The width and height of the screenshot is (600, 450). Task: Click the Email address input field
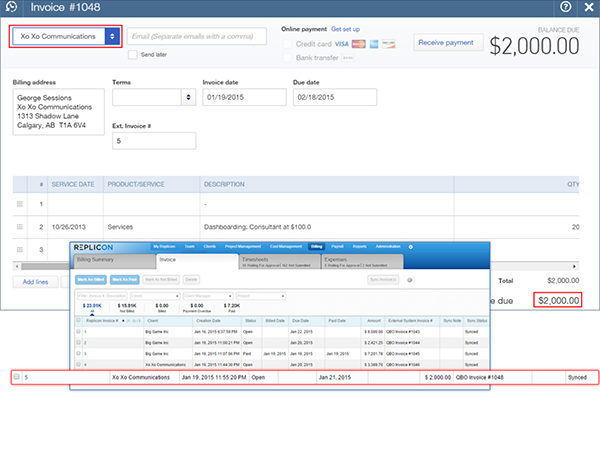pos(197,36)
